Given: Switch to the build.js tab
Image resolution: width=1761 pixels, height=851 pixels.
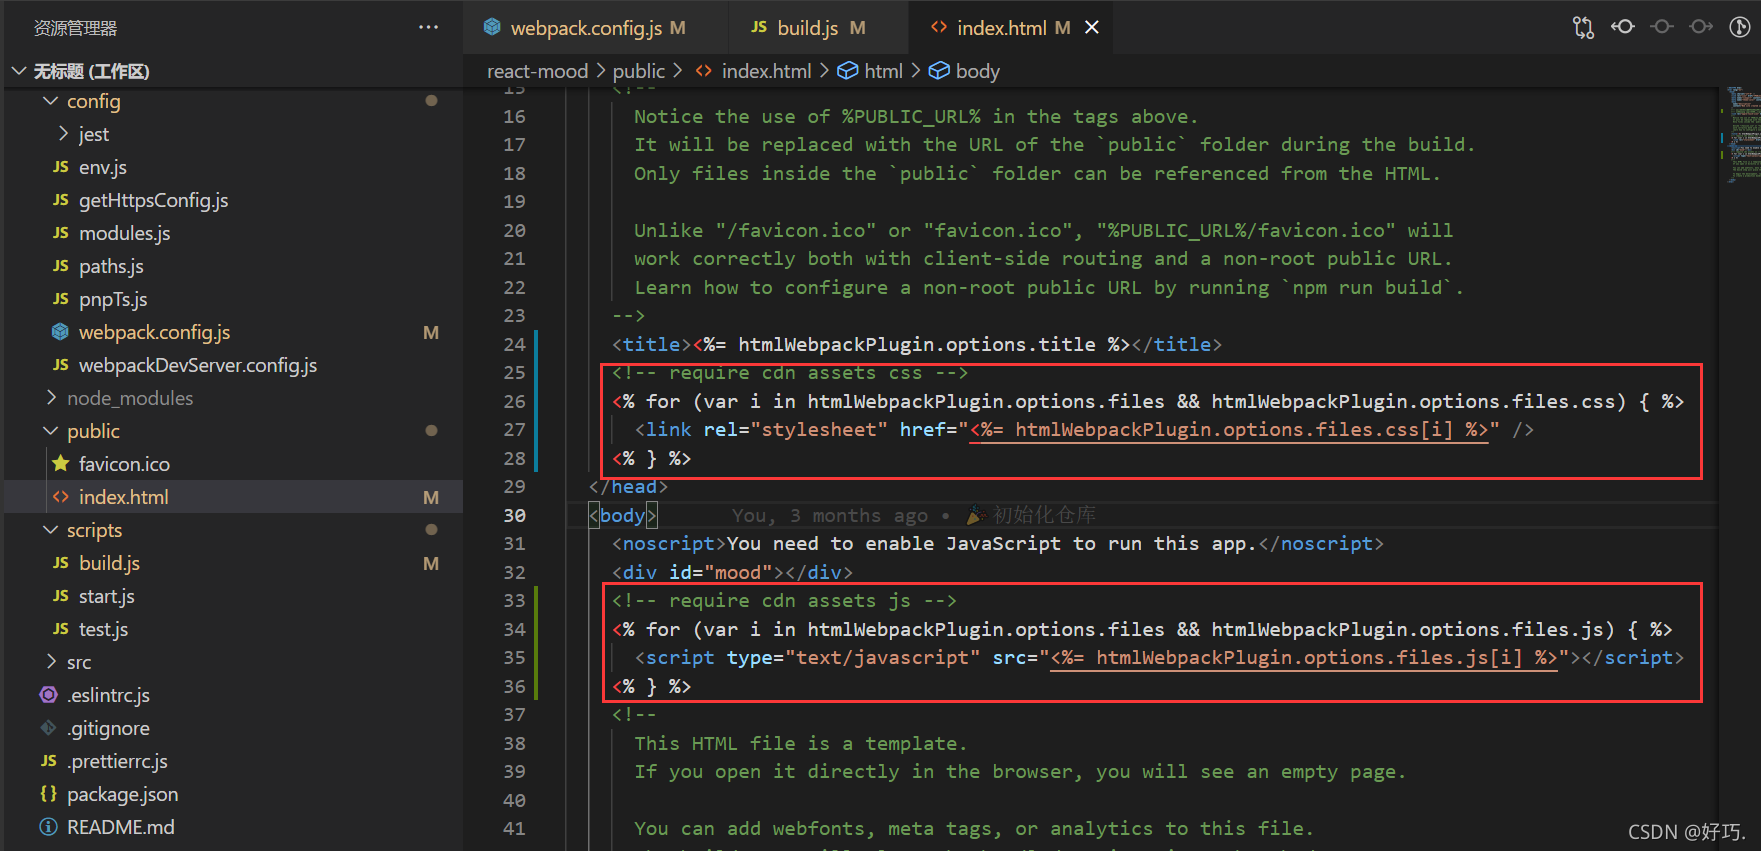Looking at the screenshot, I should coord(818,28).
